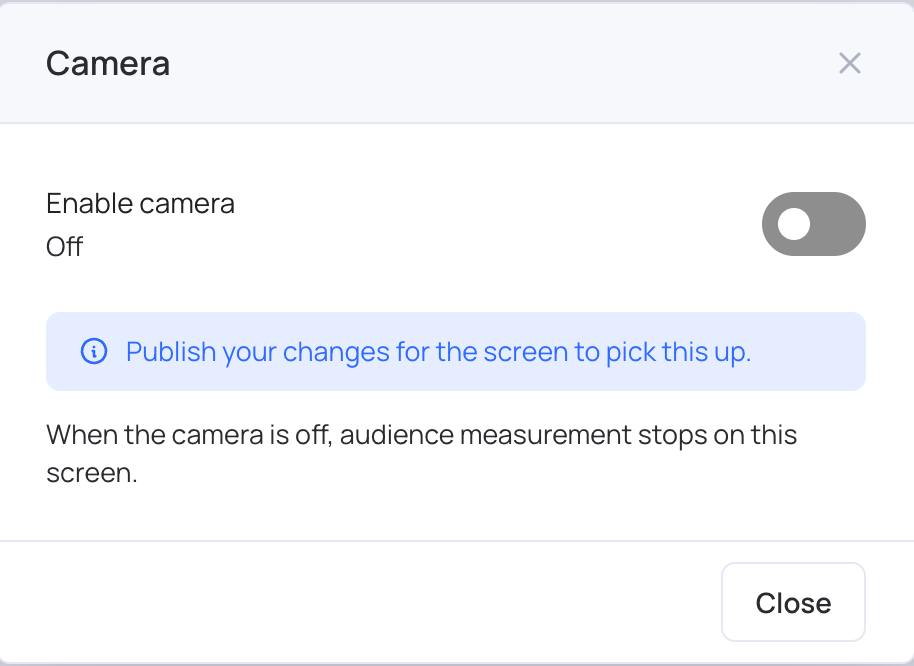Dismiss the Camera dialog with the X icon
The height and width of the screenshot is (666, 914).
click(x=849, y=63)
